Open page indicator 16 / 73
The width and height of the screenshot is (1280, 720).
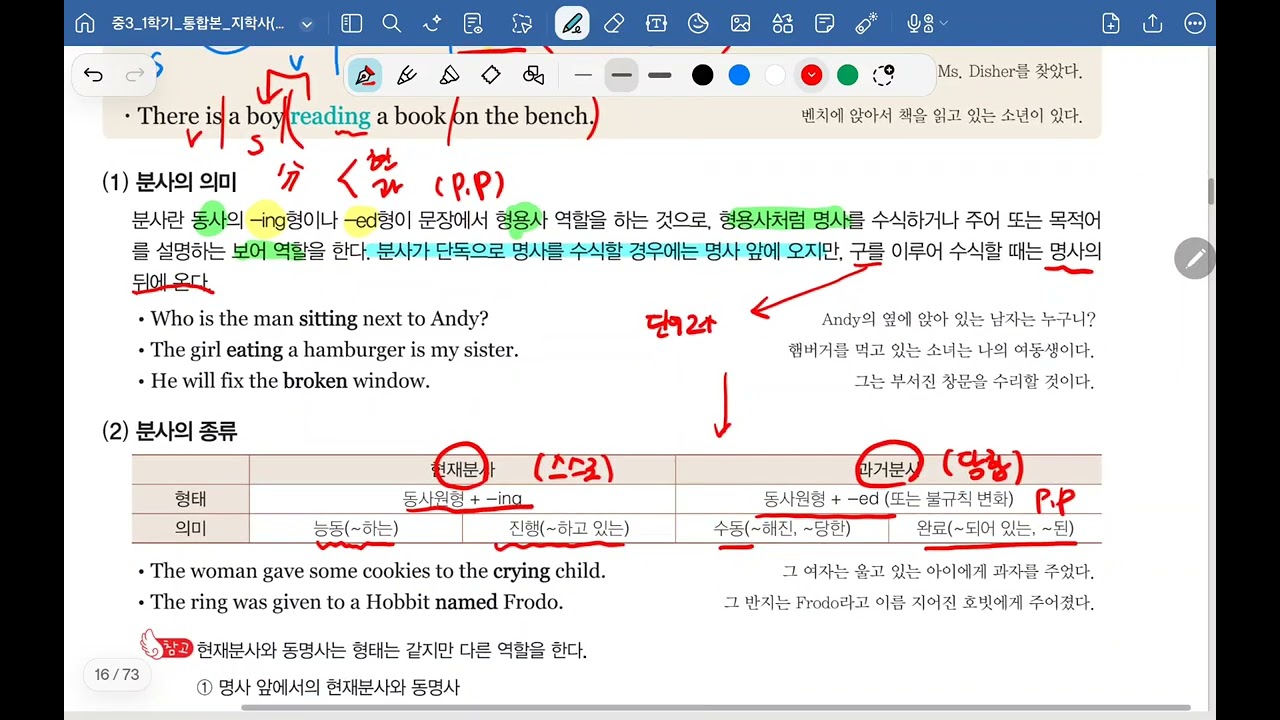[x=117, y=675]
